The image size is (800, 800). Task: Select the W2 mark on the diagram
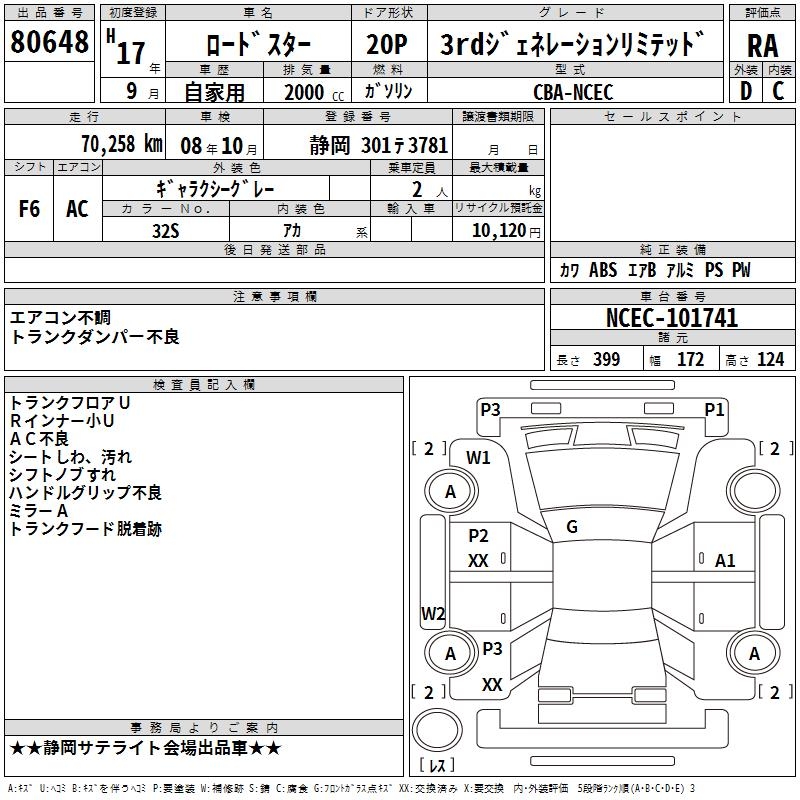[433, 613]
